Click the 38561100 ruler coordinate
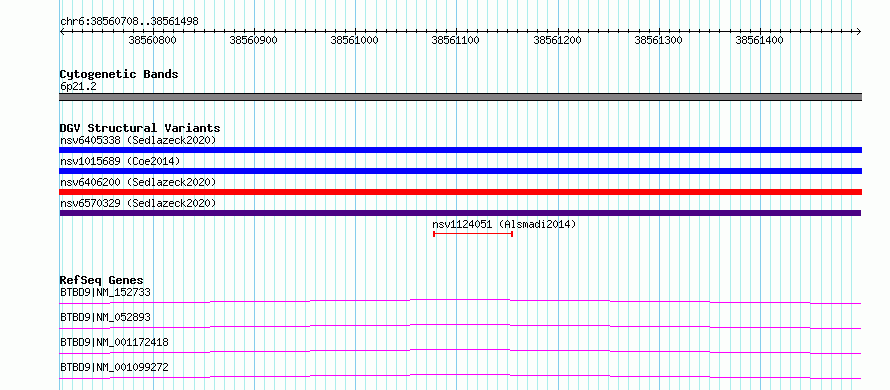 pyautogui.click(x=456, y=40)
